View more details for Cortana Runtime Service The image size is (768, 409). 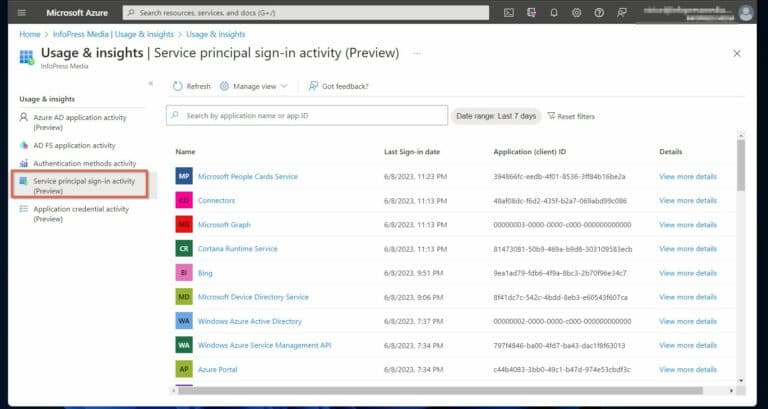688,248
